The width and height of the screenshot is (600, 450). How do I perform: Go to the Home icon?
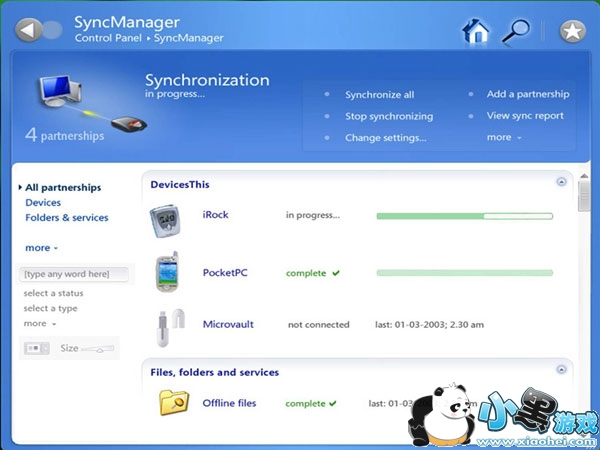[476, 31]
